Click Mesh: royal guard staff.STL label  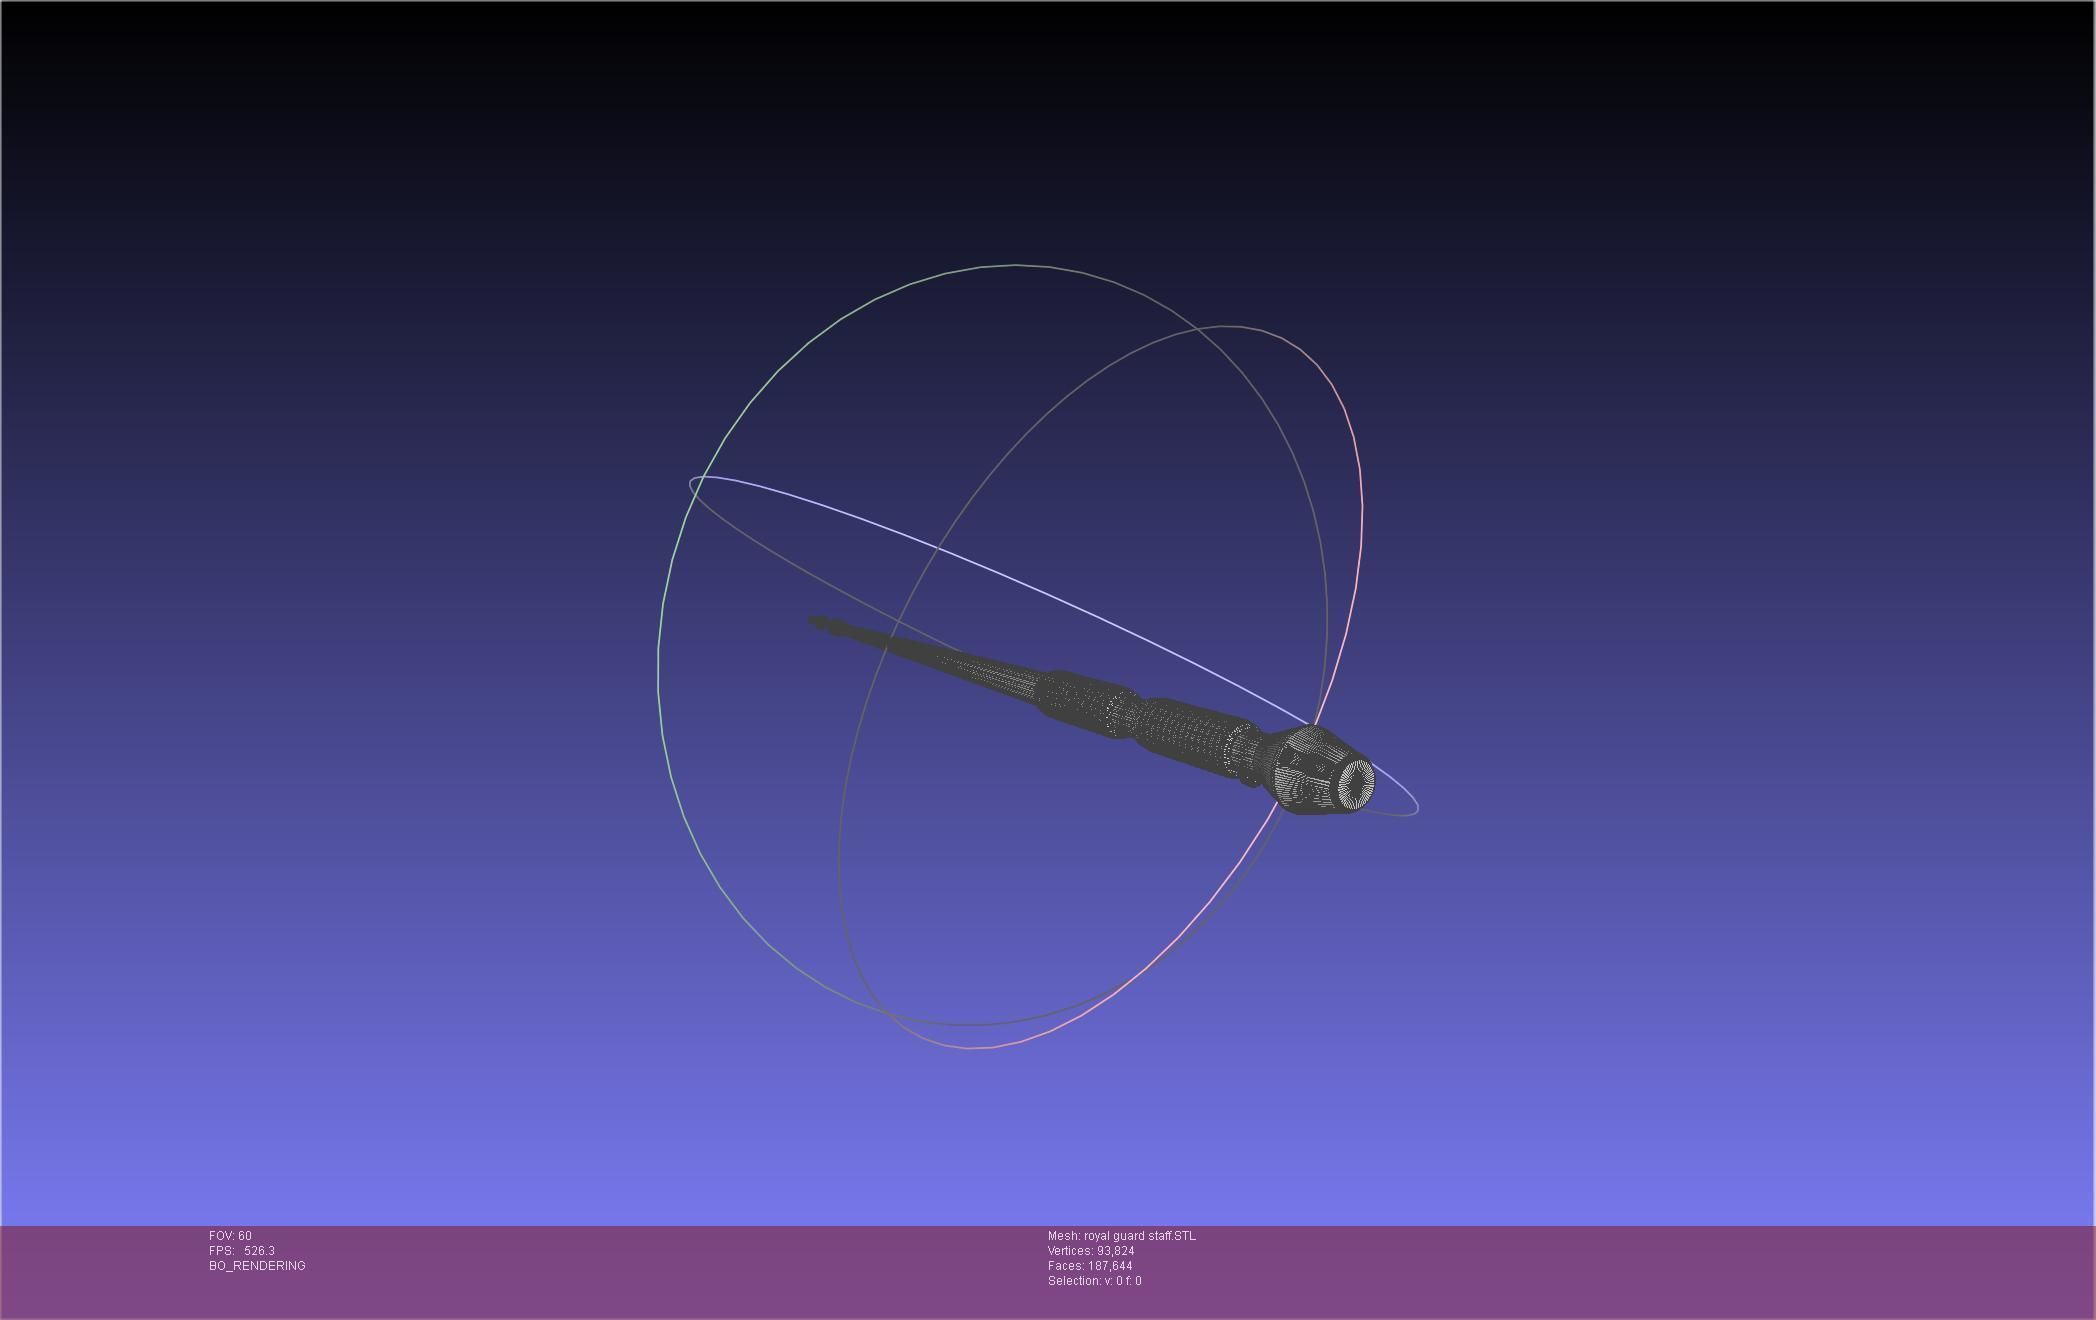pos(1121,1236)
